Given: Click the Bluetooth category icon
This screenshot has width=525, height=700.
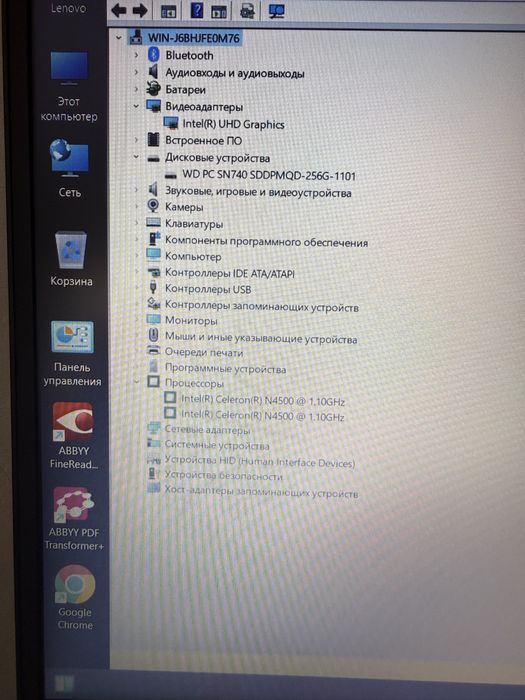Looking at the screenshot, I should point(154,55).
